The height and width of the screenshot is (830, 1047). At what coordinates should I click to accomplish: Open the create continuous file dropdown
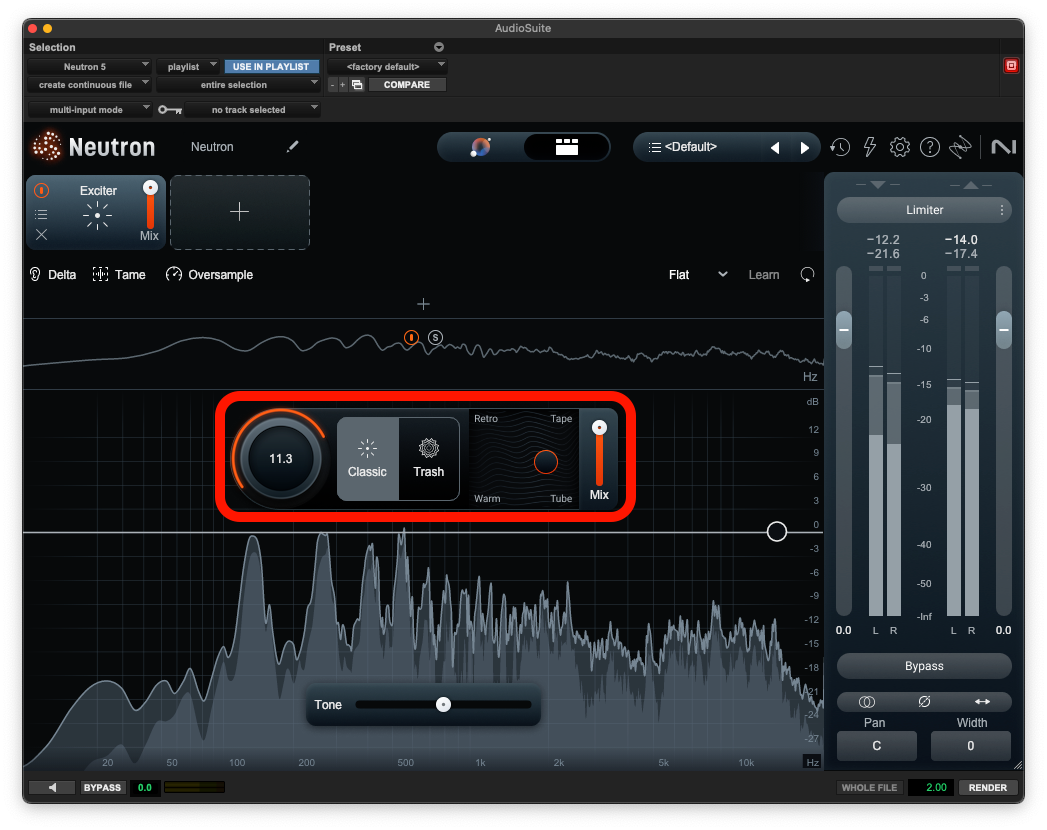[x=89, y=85]
